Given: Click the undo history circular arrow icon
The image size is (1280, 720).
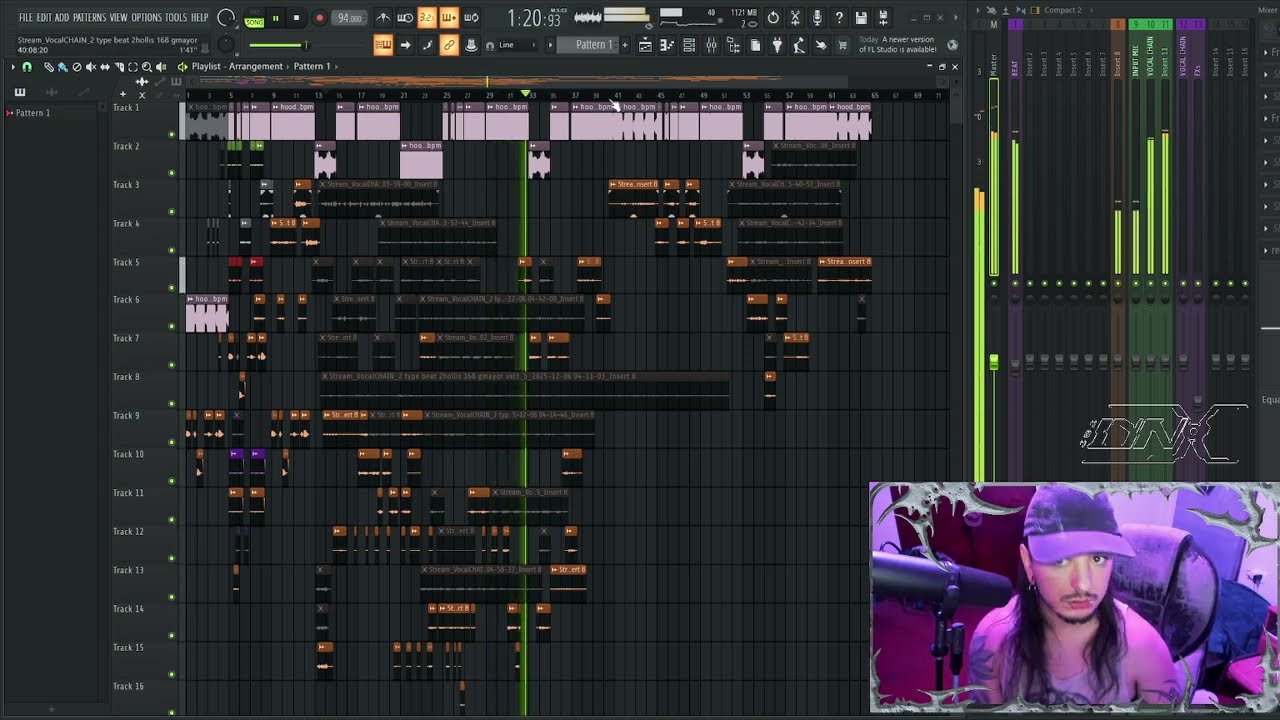Looking at the screenshot, I should point(773,18).
